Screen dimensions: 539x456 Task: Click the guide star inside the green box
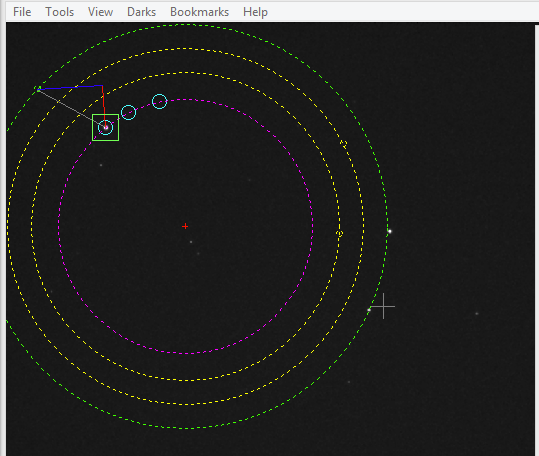pyautogui.click(x=106, y=127)
